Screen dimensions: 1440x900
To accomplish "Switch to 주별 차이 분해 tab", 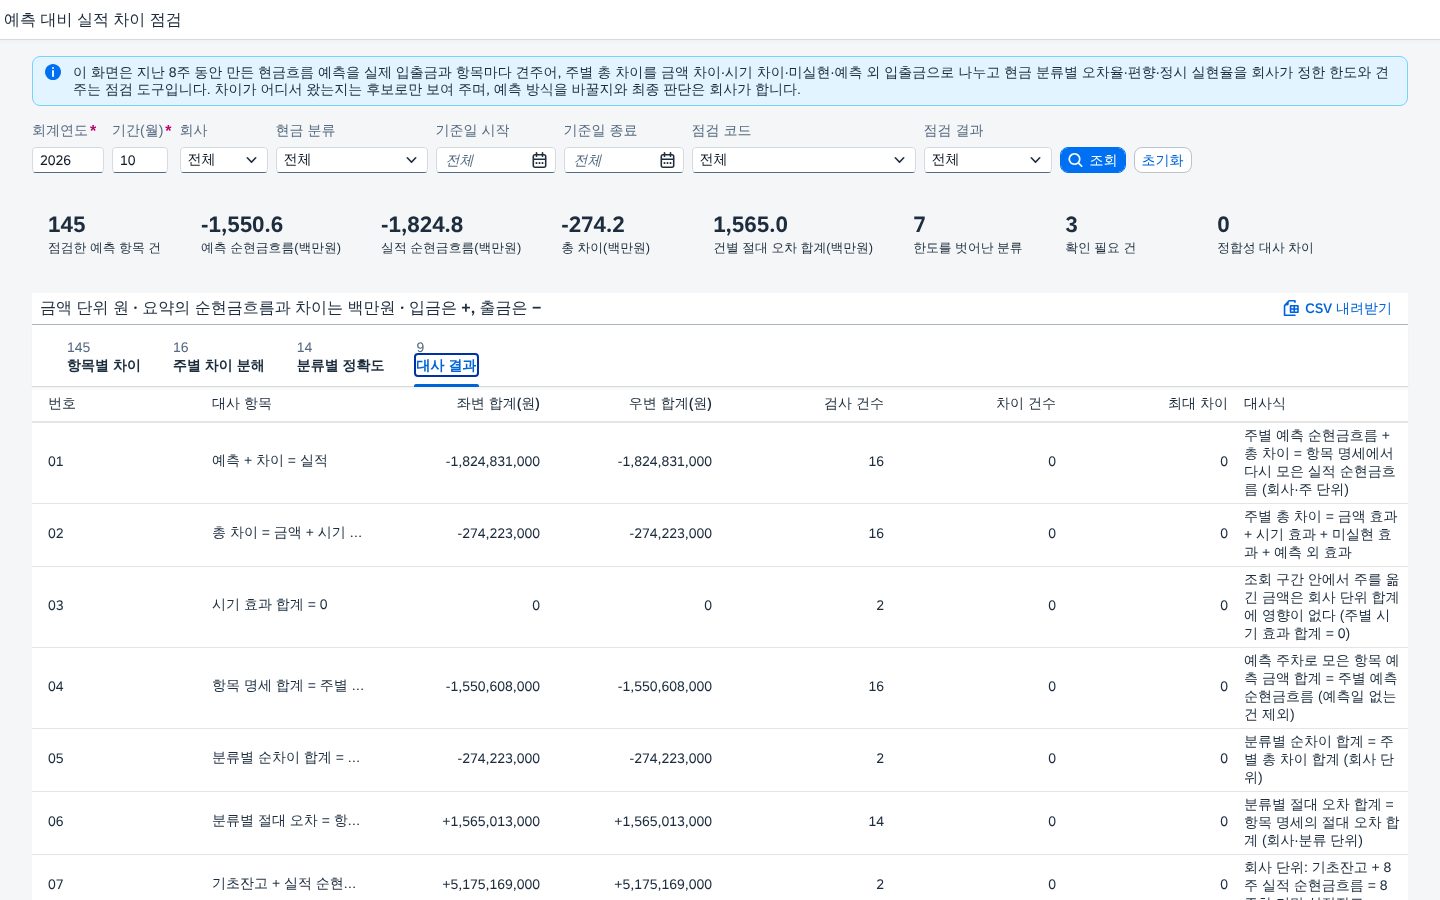I will click(x=218, y=357).
